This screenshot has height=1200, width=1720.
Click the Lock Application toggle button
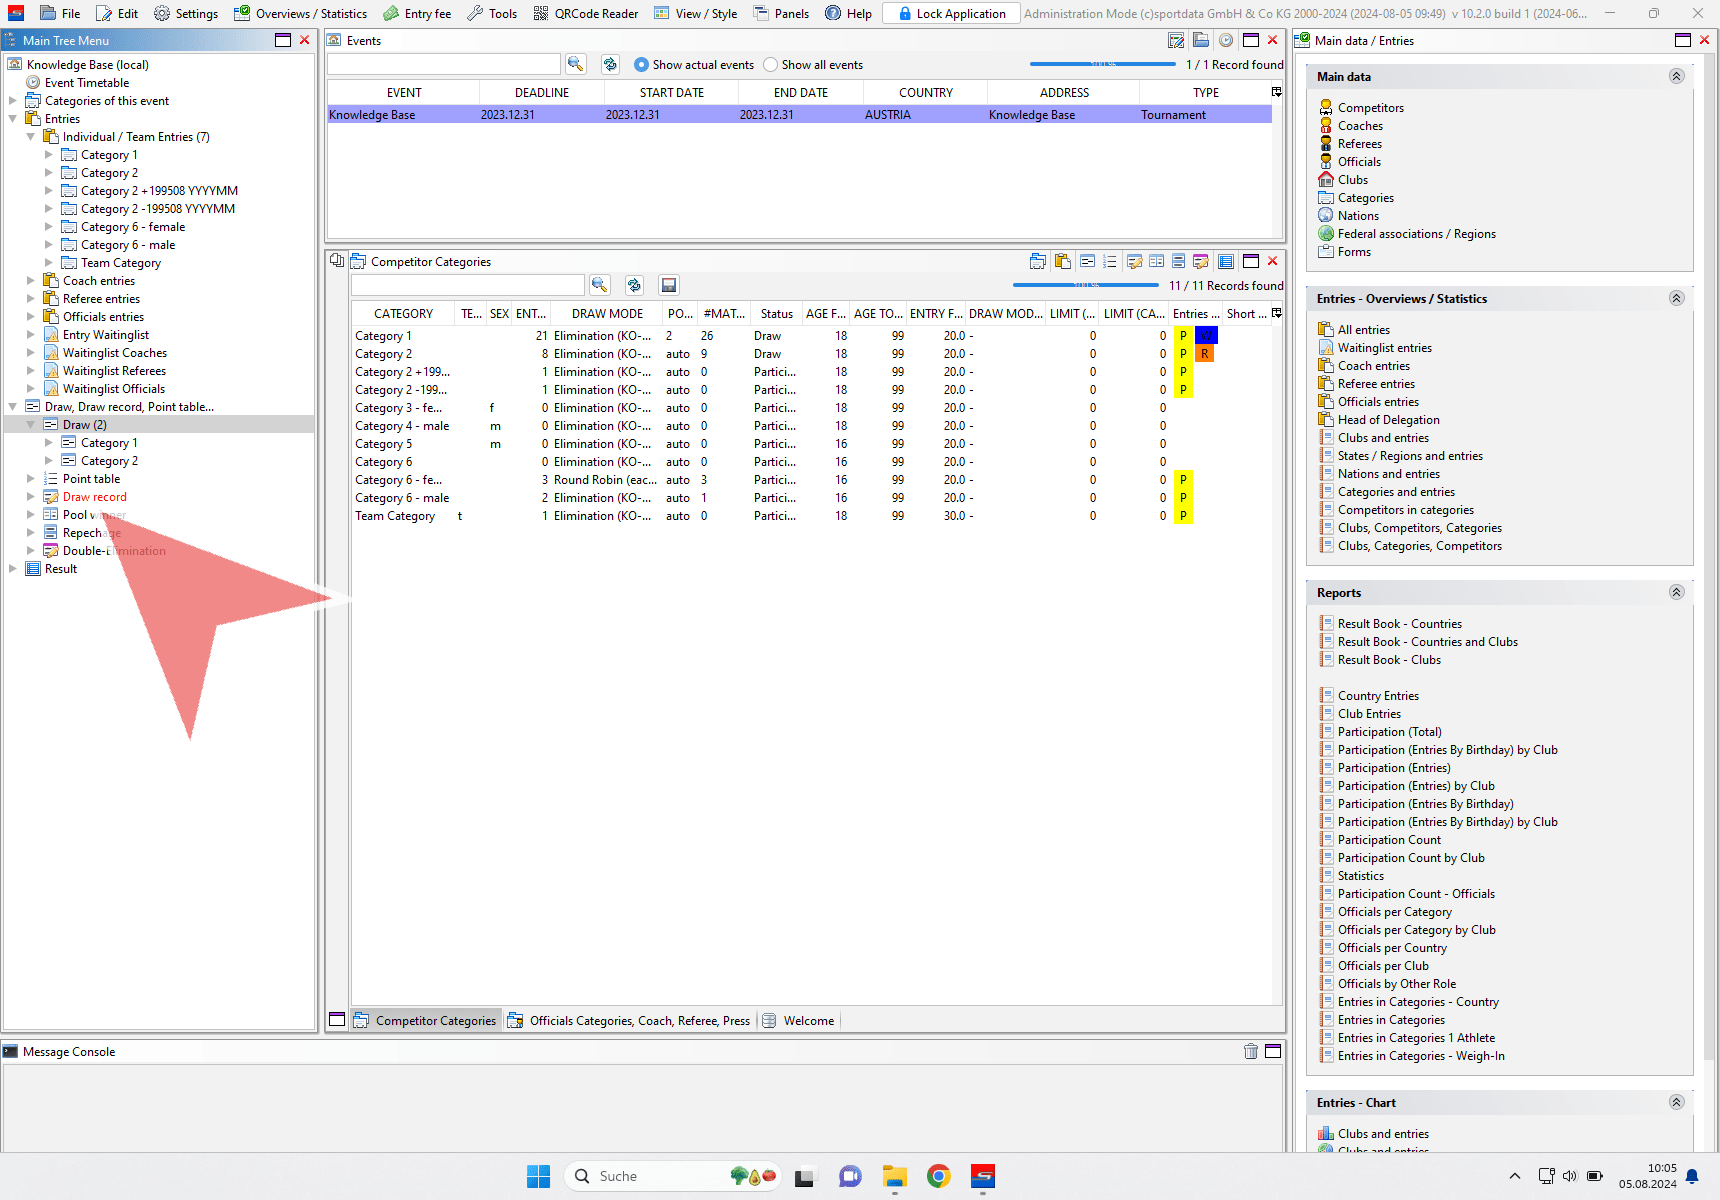pos(951,13)
